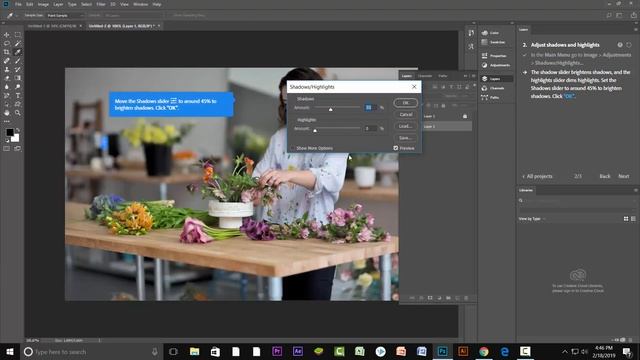Select the Type tool
The width and height of the screenshot is (640, 360).
[18, 96]
